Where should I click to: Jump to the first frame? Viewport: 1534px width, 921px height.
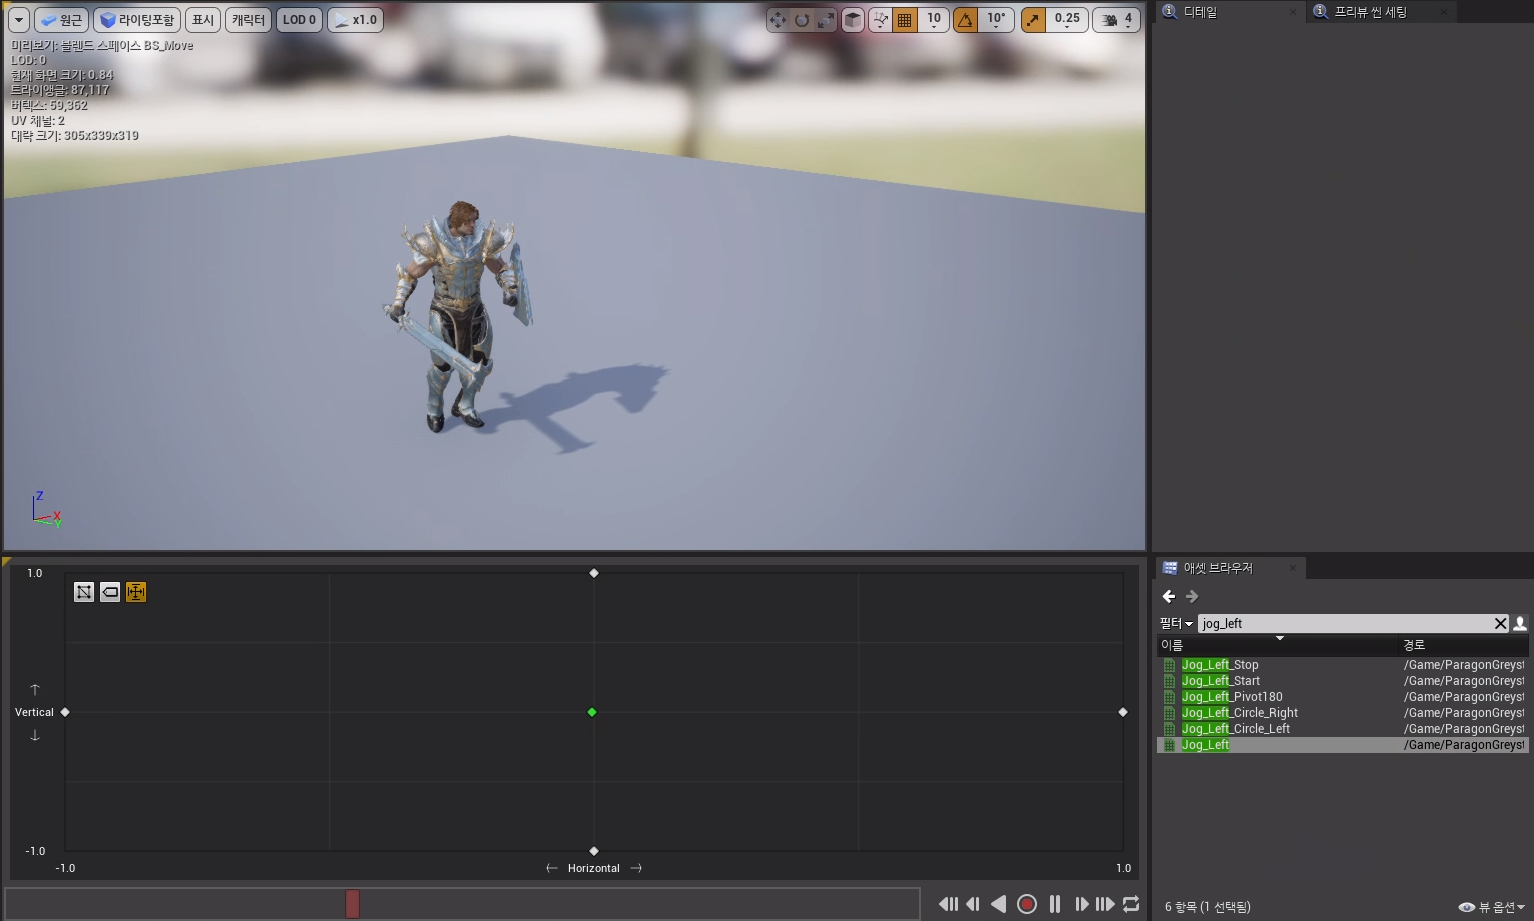pos(948,904)
